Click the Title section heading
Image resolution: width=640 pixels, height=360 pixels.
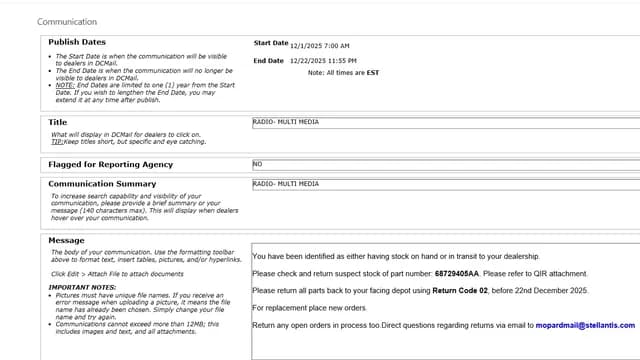[x=58, y=122]
